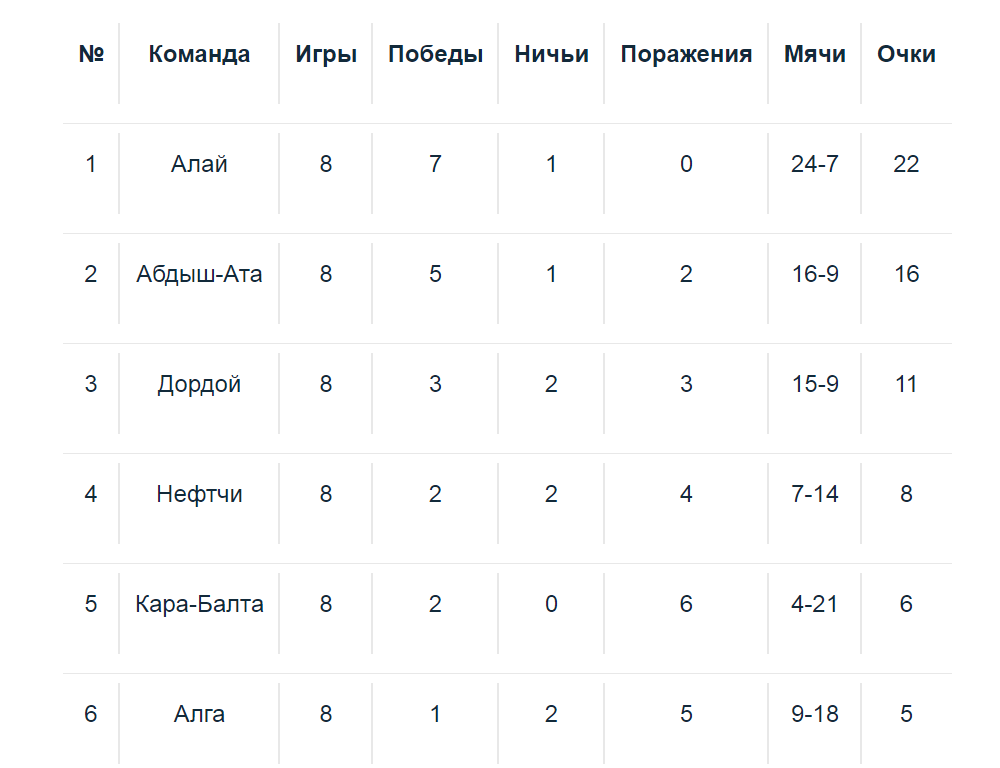Click the Очки column header

pyautogui.click(x=906, y=54)
